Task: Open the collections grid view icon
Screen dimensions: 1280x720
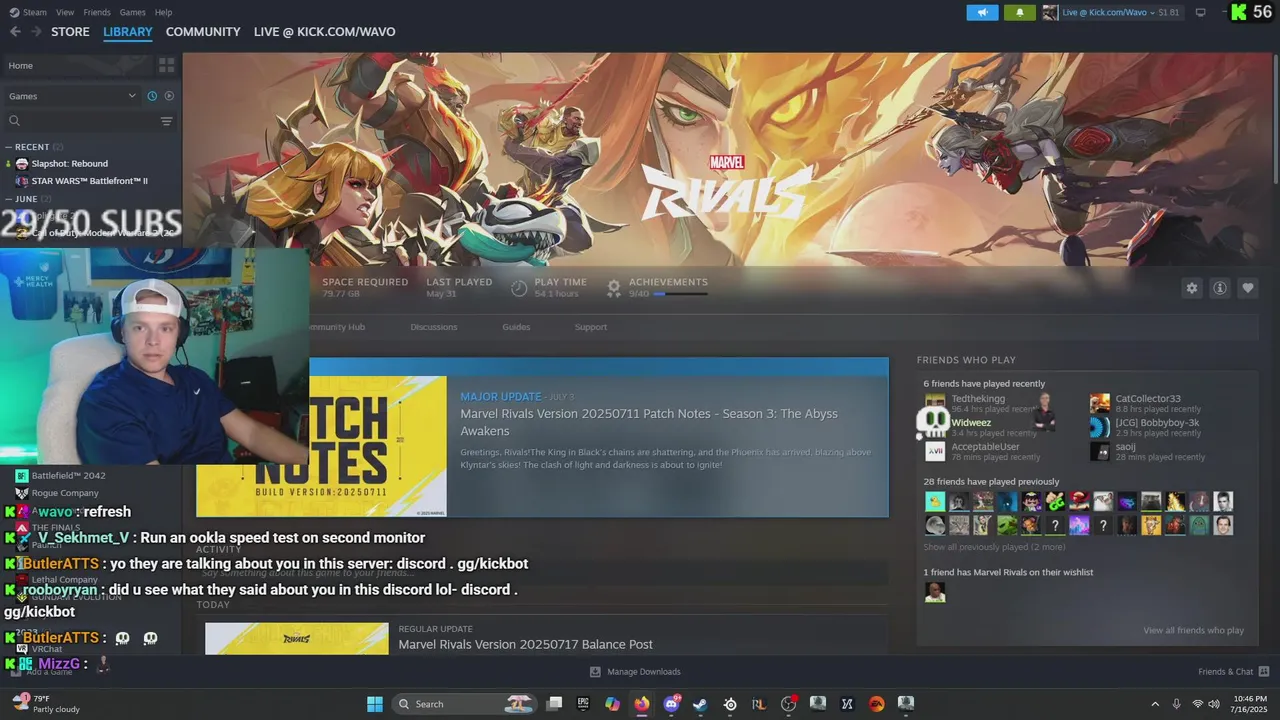Action: click(x=166, y=65)
